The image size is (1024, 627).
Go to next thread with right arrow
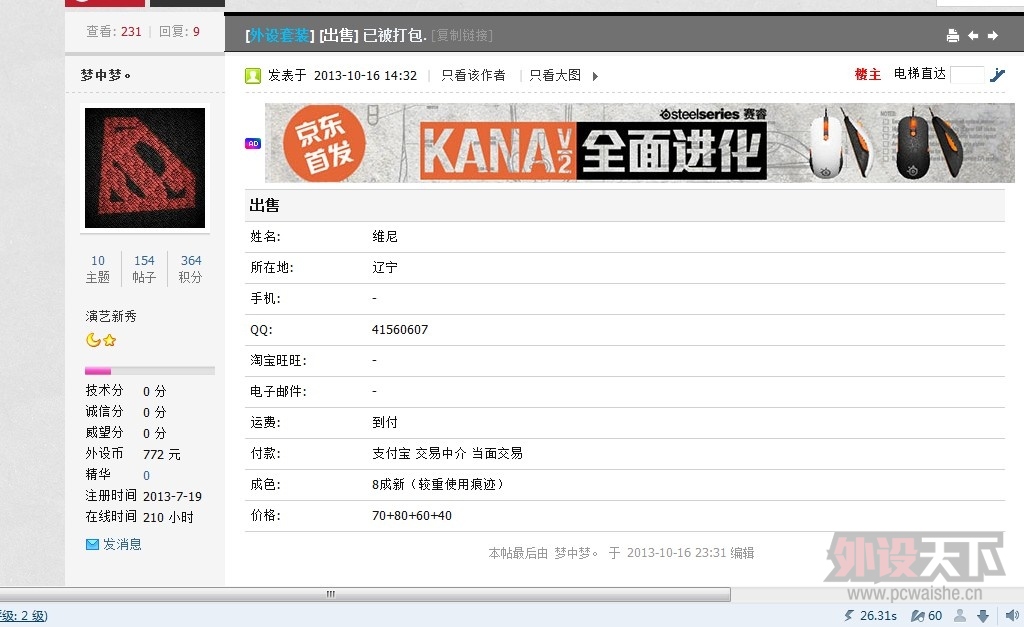(x=993, y=35)
